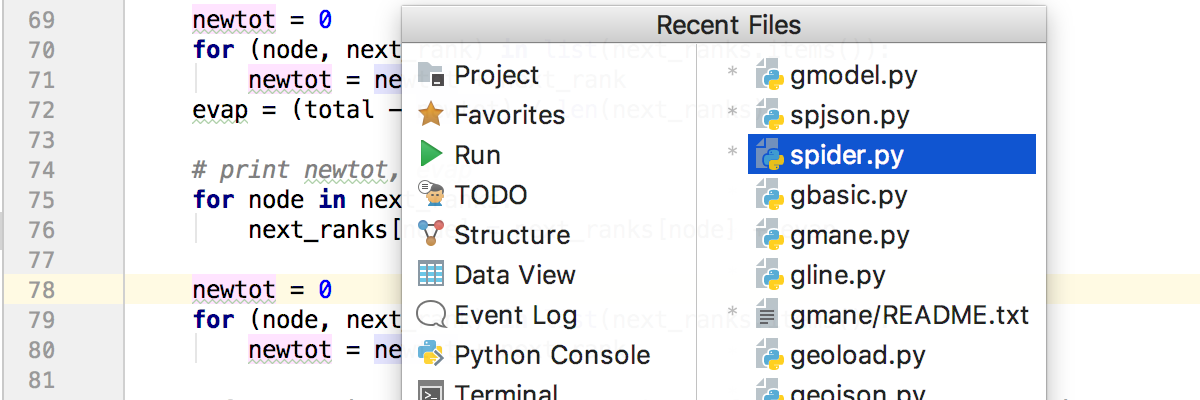Click the green Run arrow icon
Viewport: 1200px width, 400px height.
coord(431,154)
